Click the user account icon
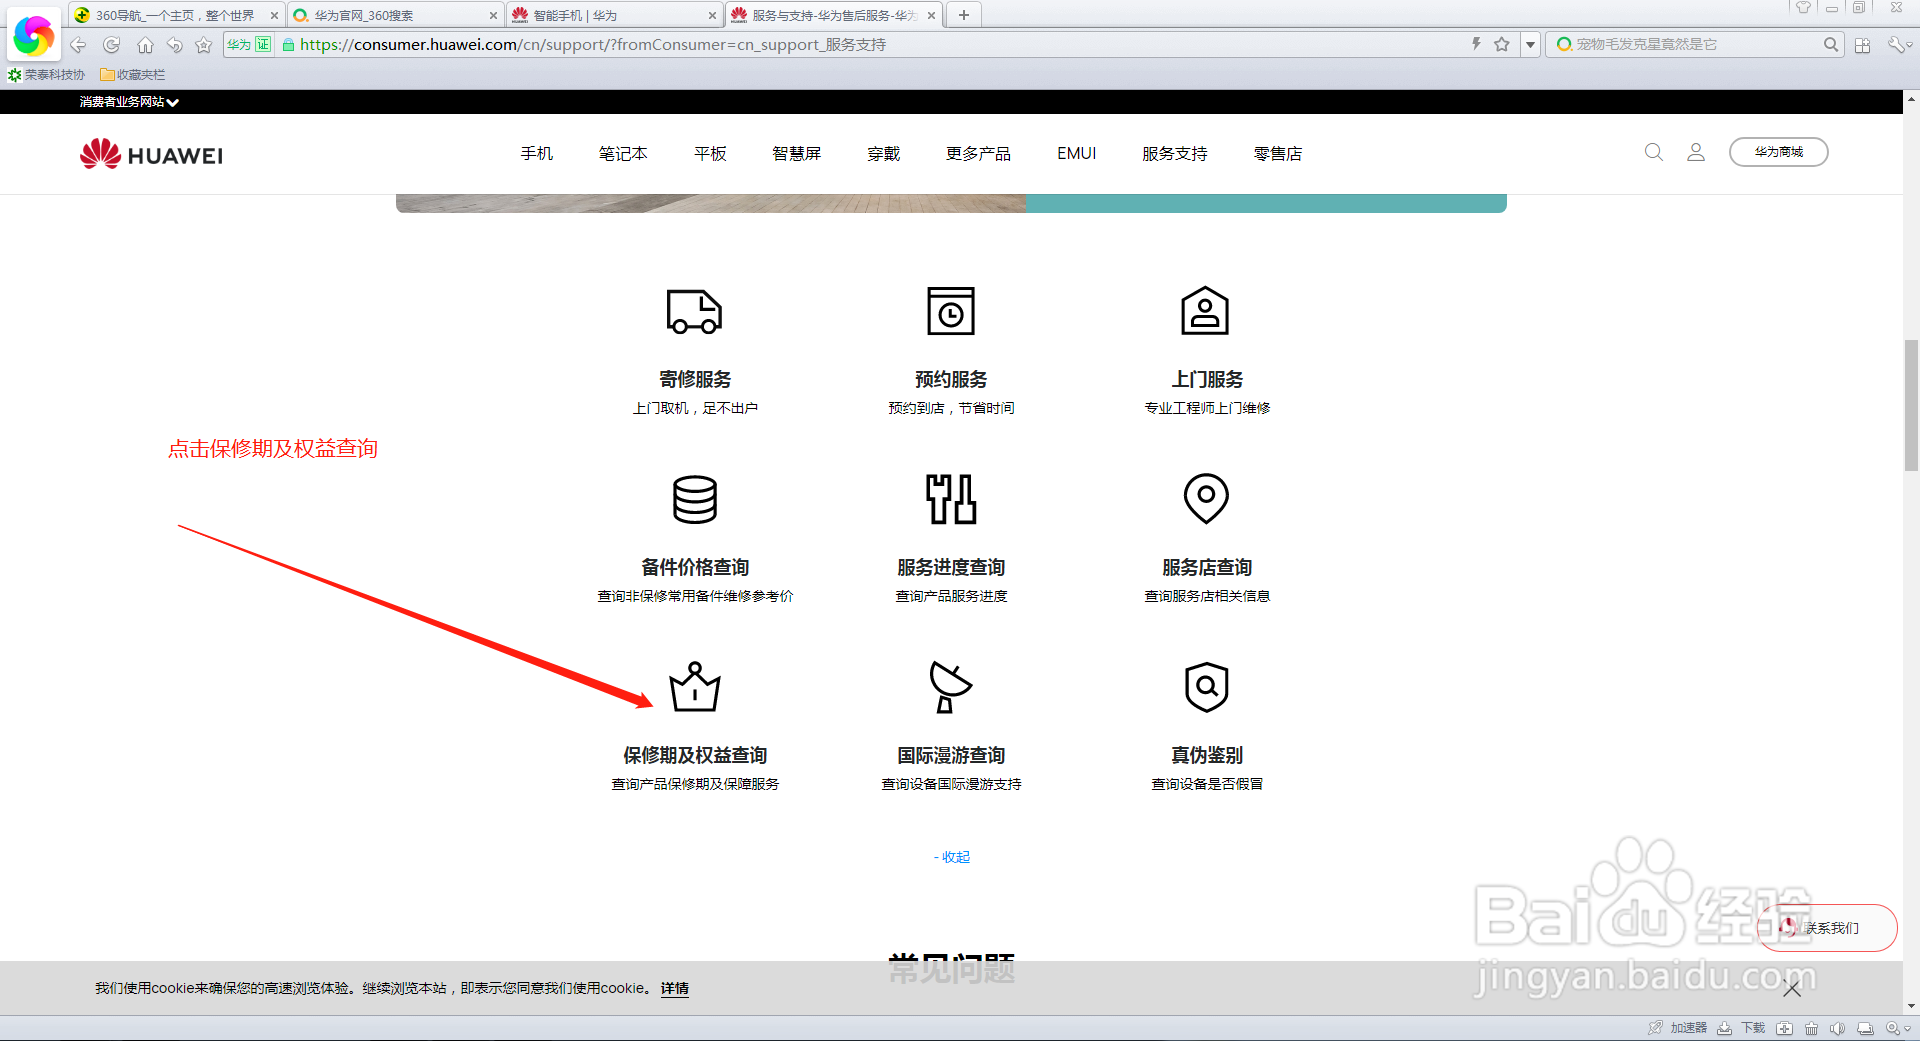The height and width of the screenshot is (1041, 1920). click(x=1695, y=152)
